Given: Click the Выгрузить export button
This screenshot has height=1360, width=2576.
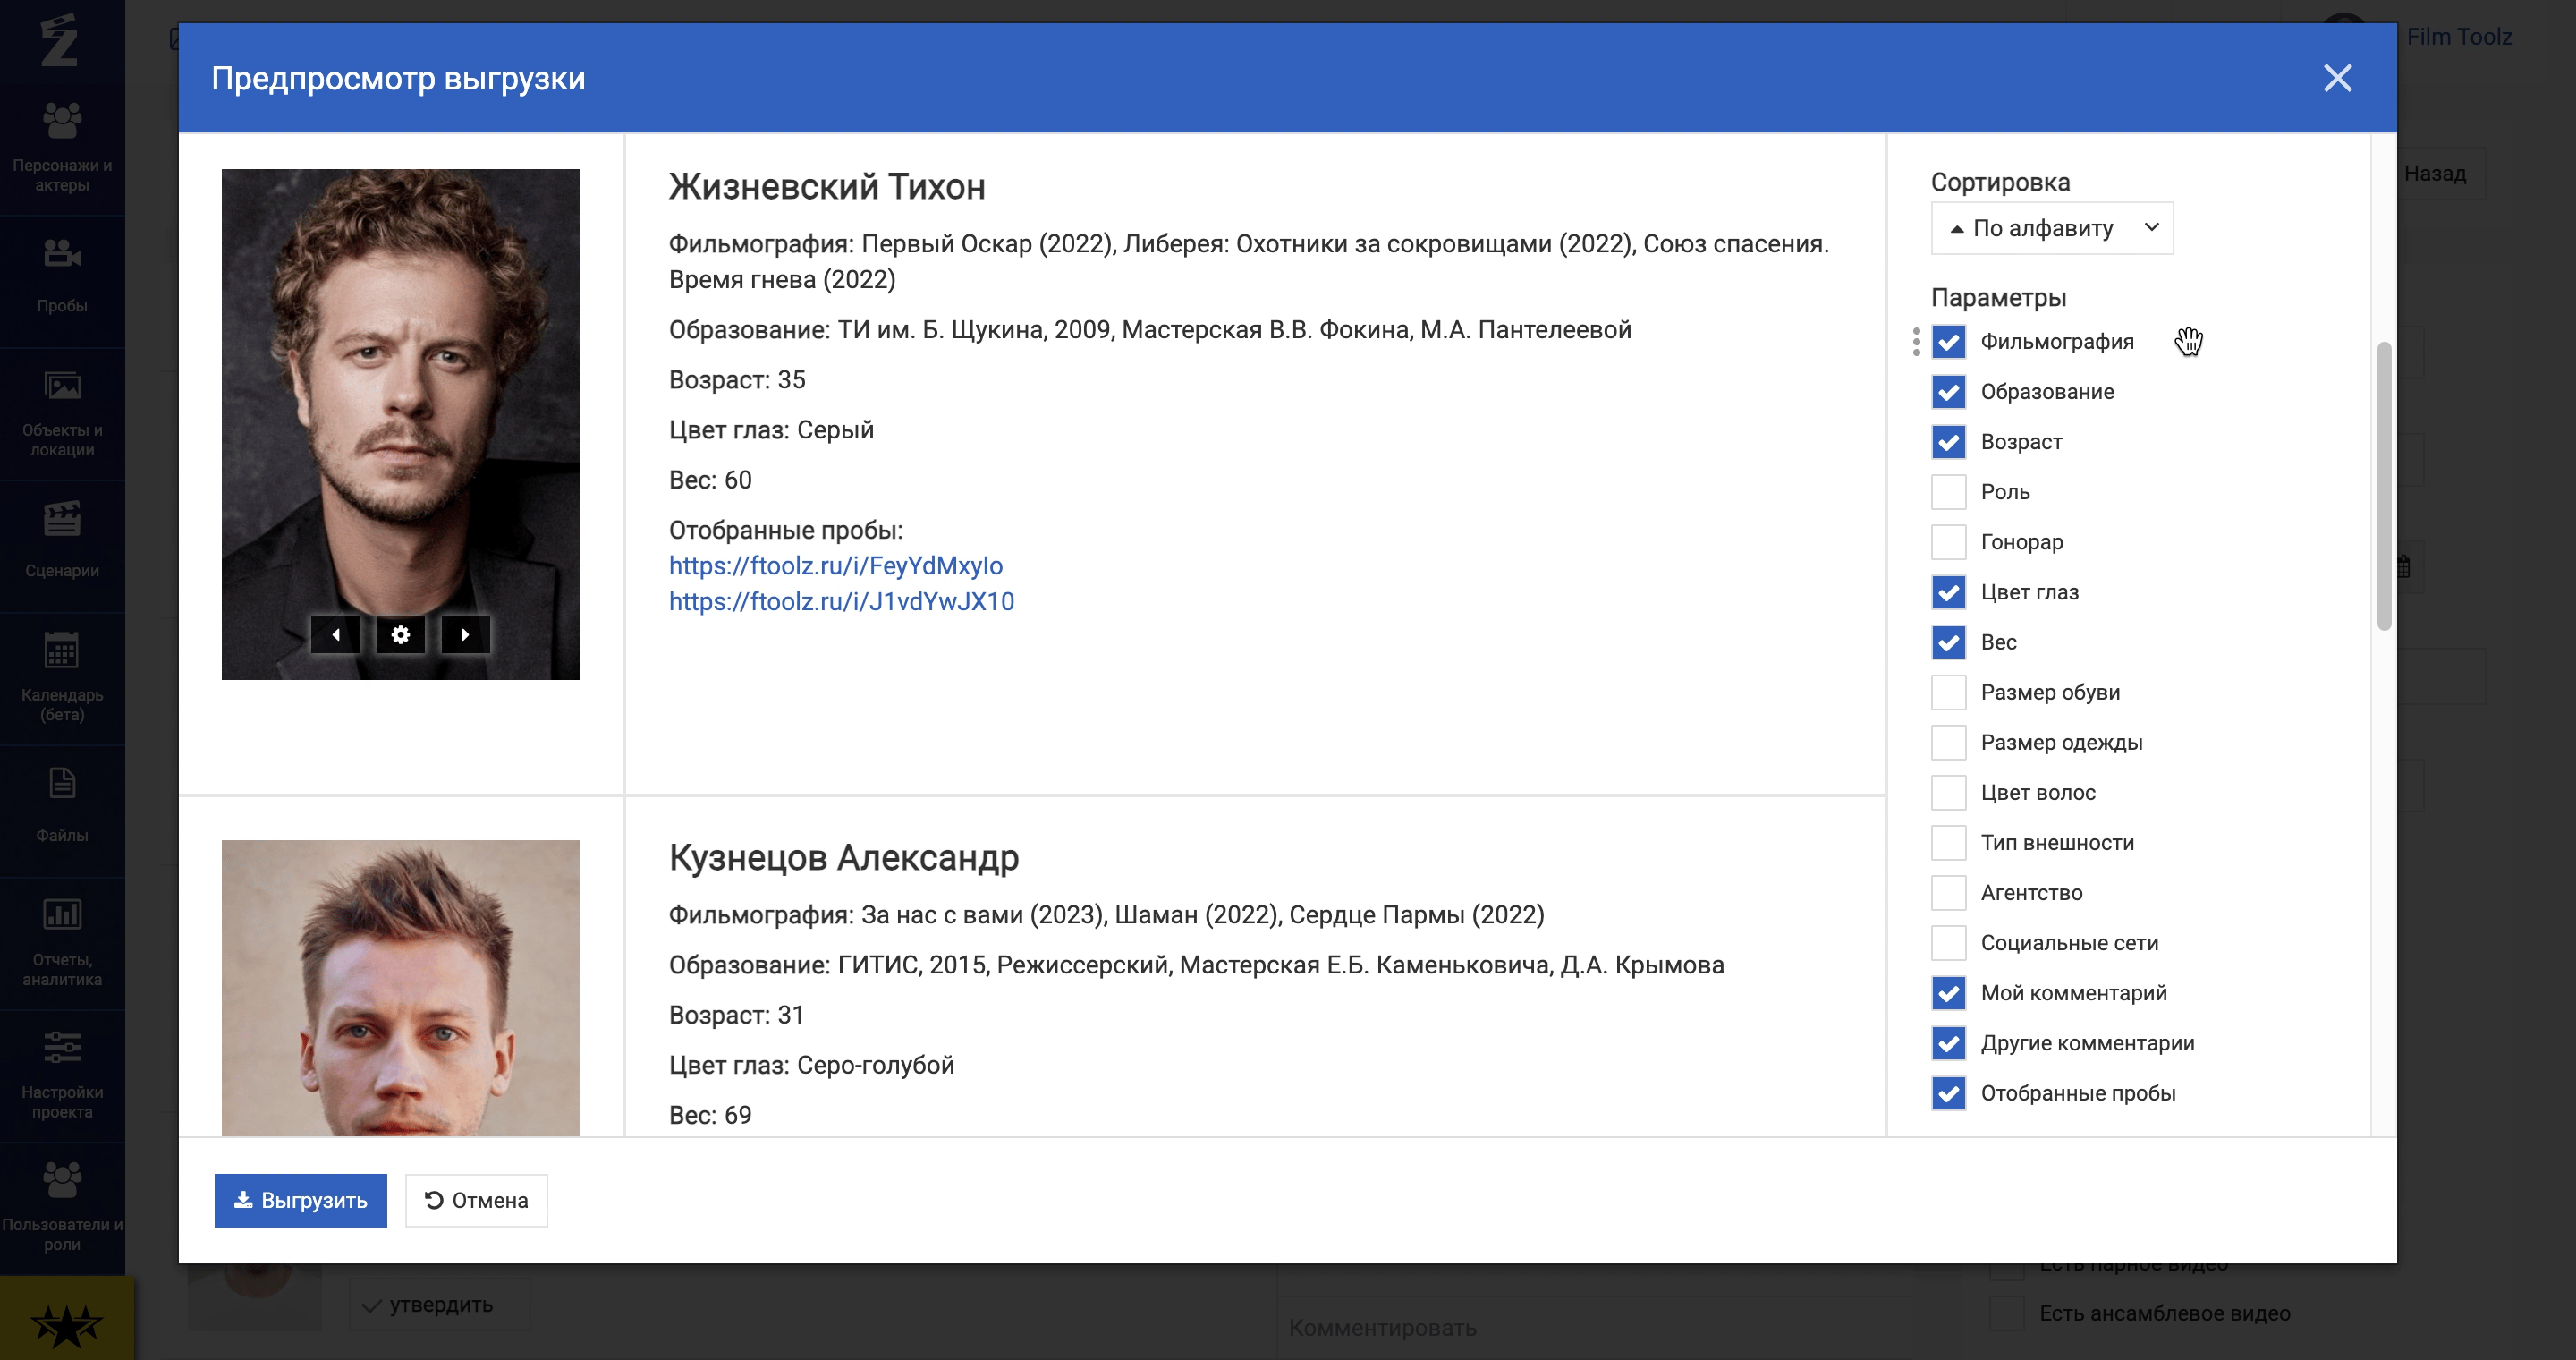Looking at the screenshot, I should 300,1200.
